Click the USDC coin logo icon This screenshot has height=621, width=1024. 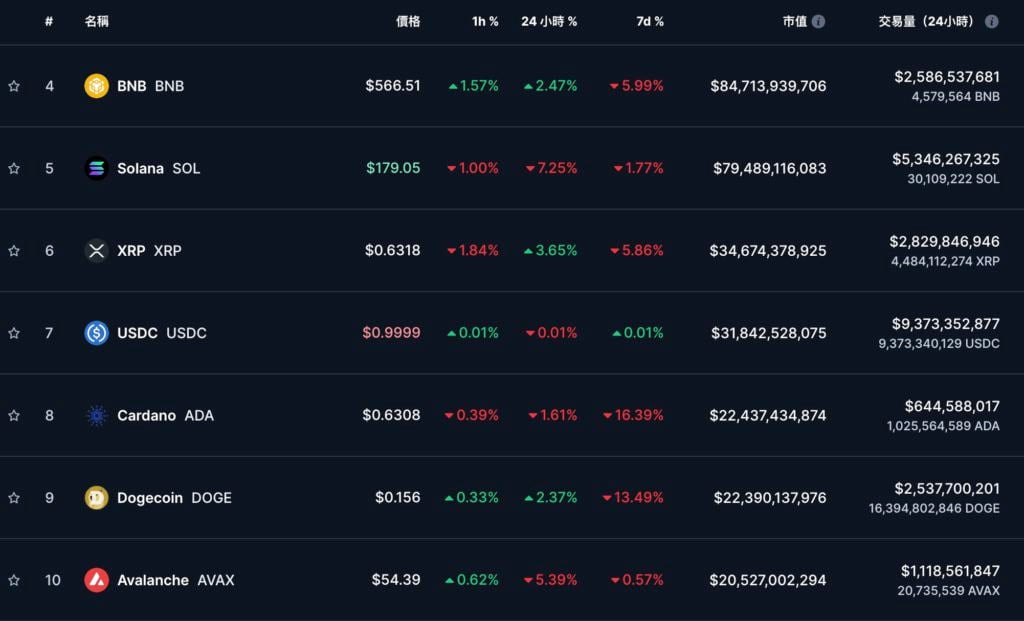[x=96, y=333]
